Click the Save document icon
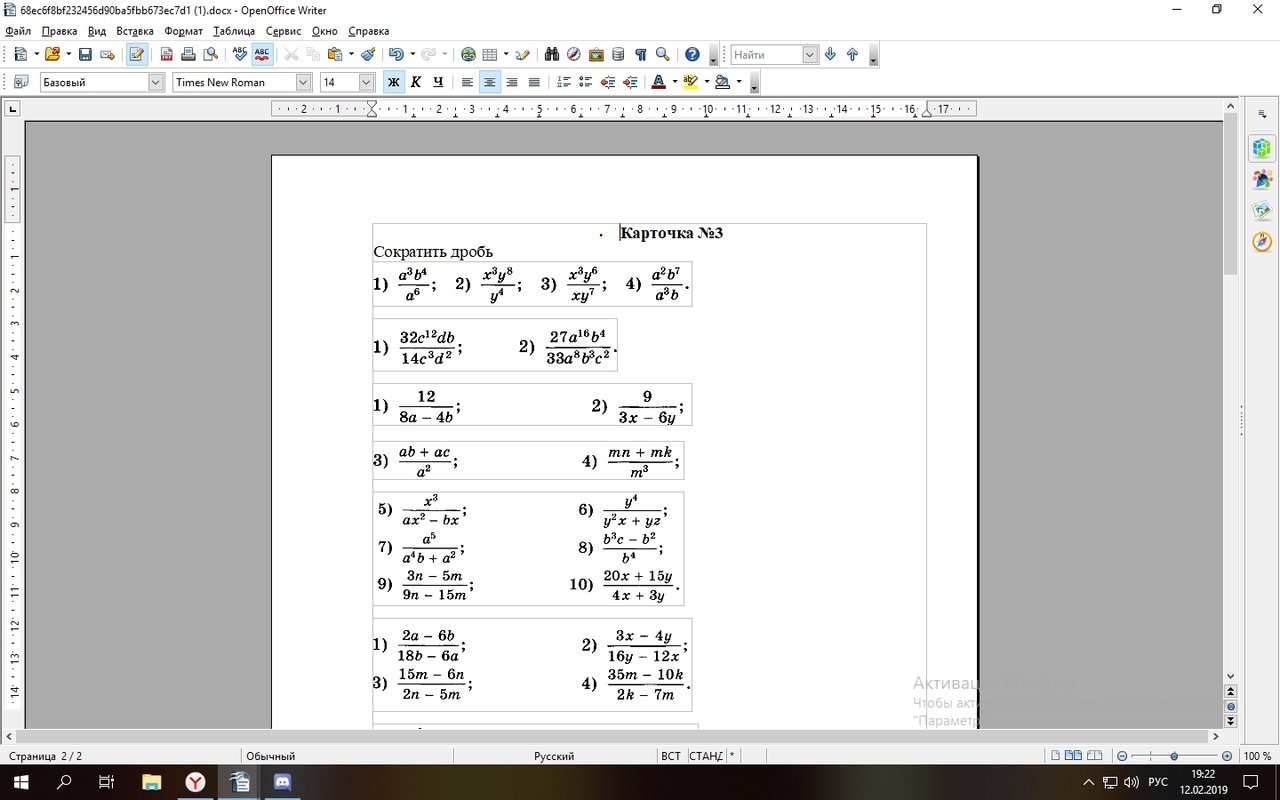 point(85,55)
